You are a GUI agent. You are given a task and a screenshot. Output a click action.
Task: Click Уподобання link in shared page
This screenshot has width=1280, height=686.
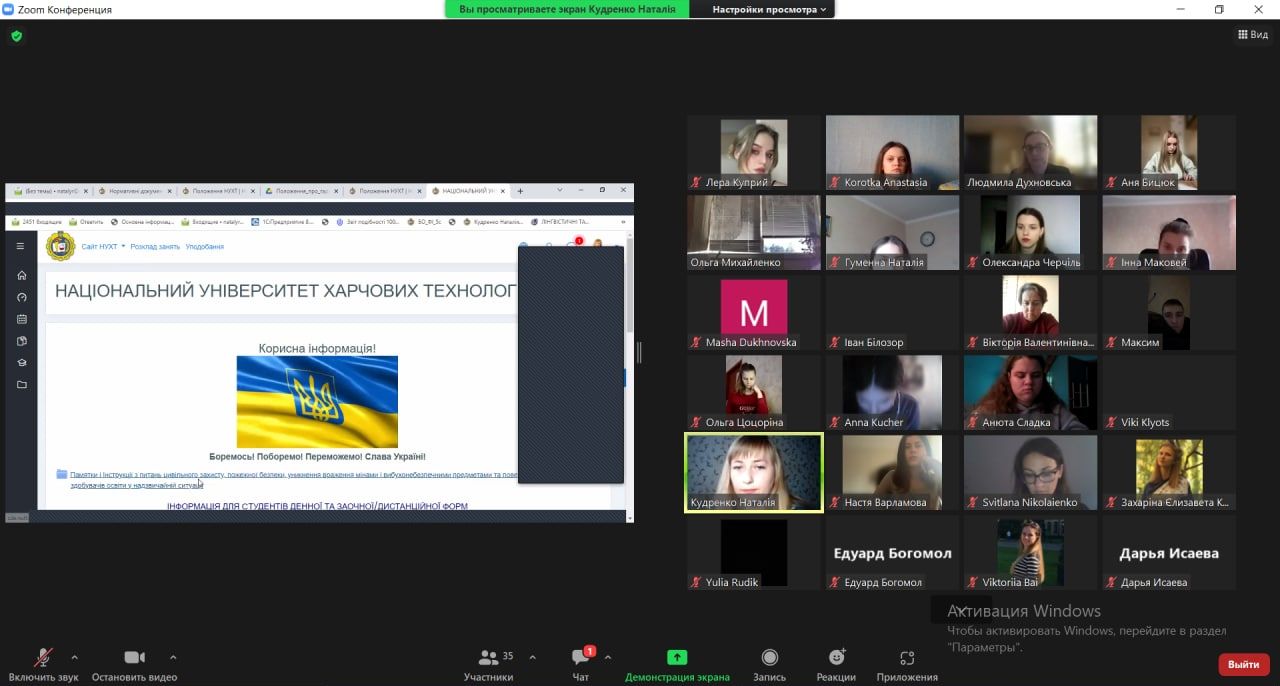(205, 246)
